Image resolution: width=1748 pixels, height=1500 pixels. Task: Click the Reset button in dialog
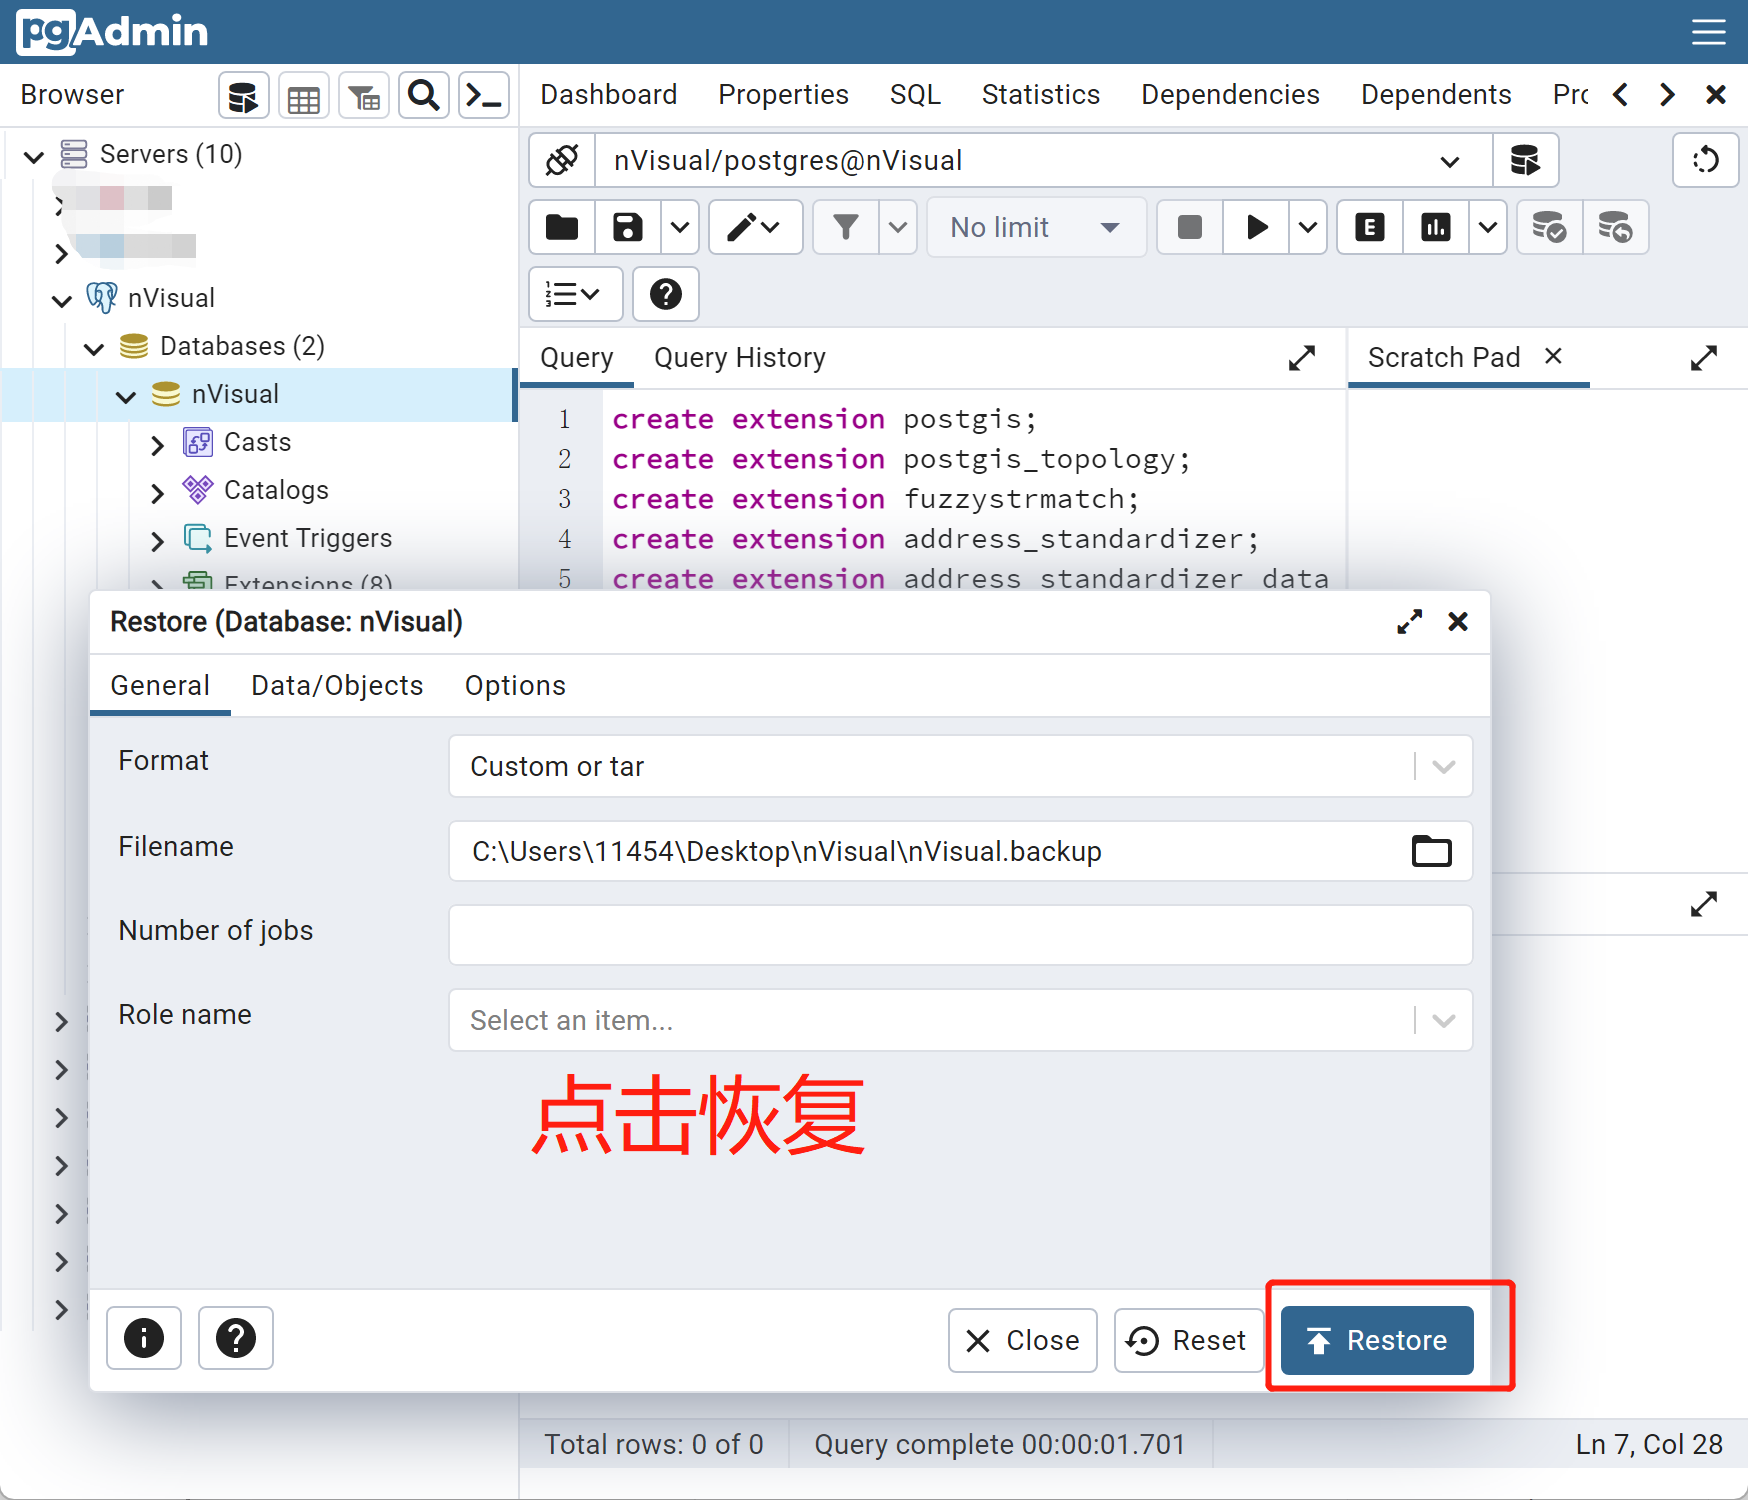1188,1340
